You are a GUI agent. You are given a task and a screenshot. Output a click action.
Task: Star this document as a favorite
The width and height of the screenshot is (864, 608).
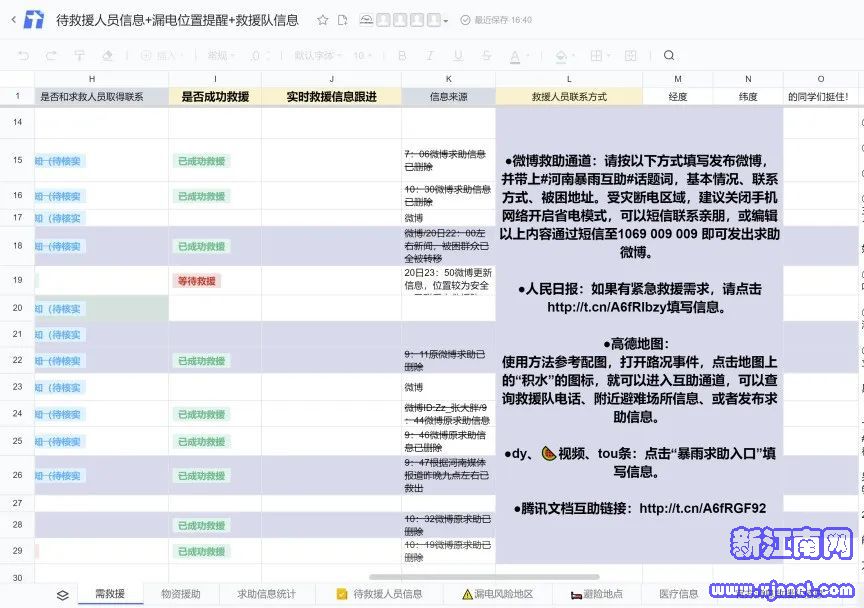[x=323, y=20]
